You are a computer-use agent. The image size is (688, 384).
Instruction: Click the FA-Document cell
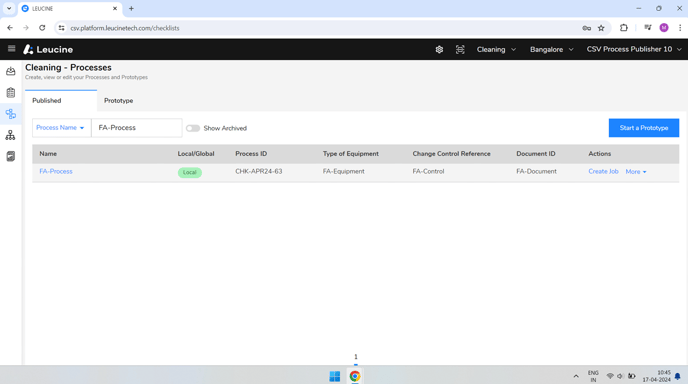[x=536, y=171]
